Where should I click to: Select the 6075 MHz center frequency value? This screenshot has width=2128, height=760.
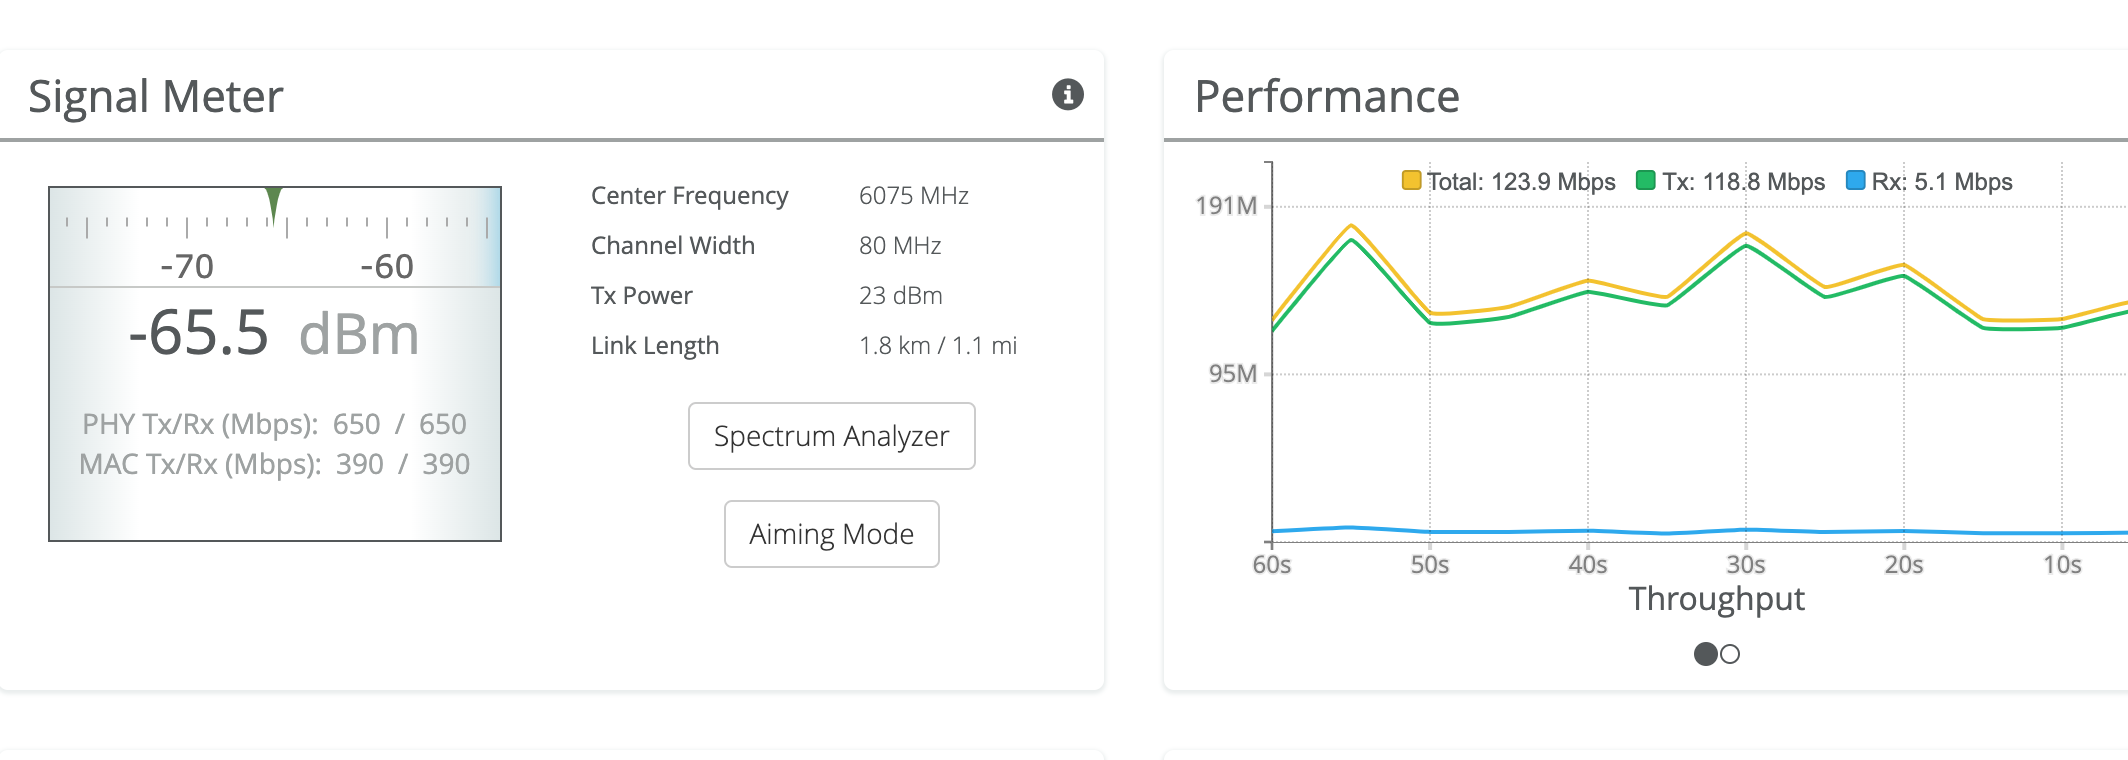click(913, 196)
